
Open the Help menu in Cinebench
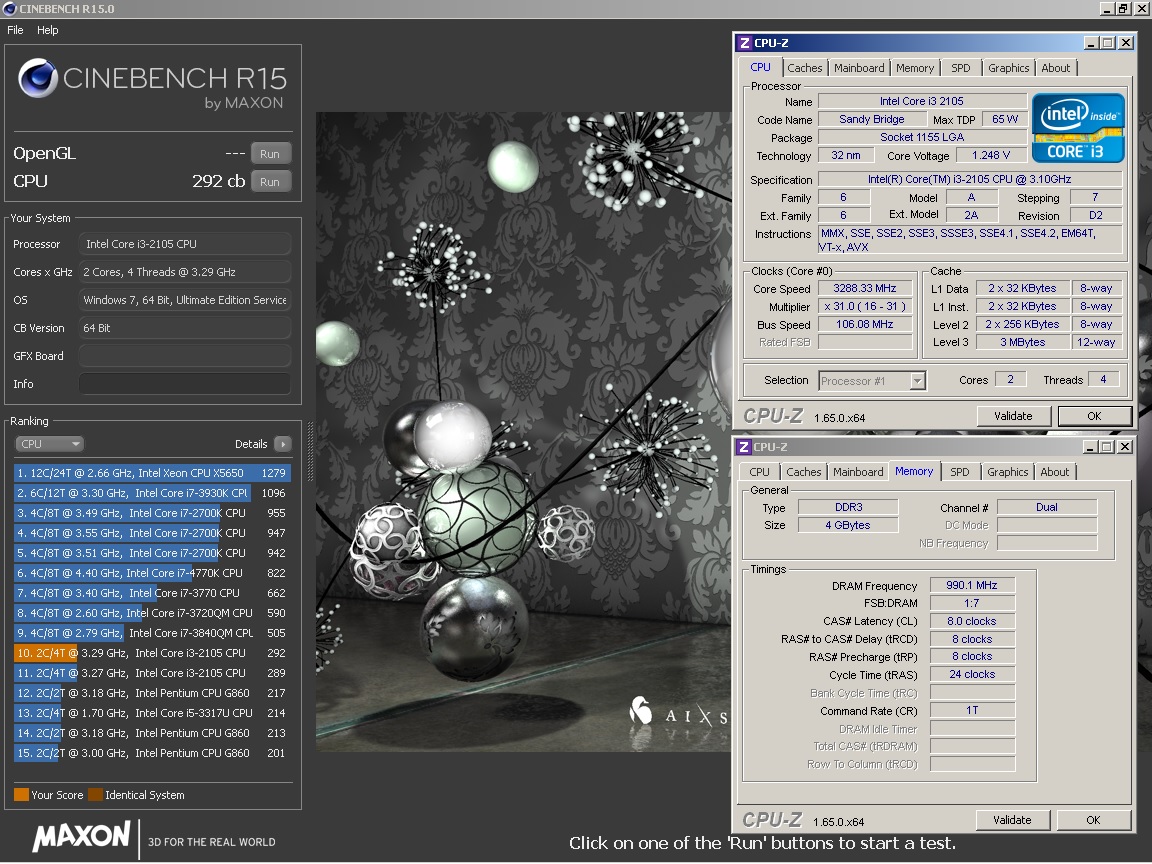click(x=48, y=30)
